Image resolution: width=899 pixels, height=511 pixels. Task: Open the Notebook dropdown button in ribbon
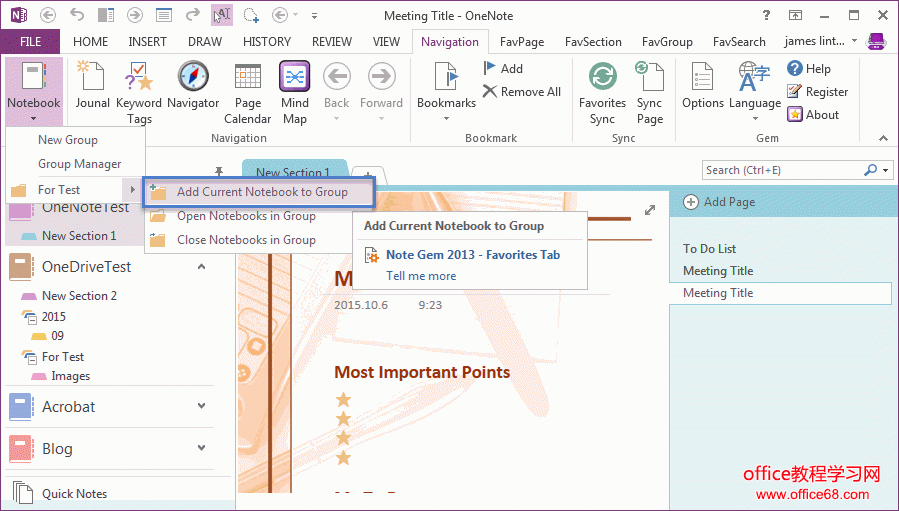pyautogui.click(x=33, y=92)
